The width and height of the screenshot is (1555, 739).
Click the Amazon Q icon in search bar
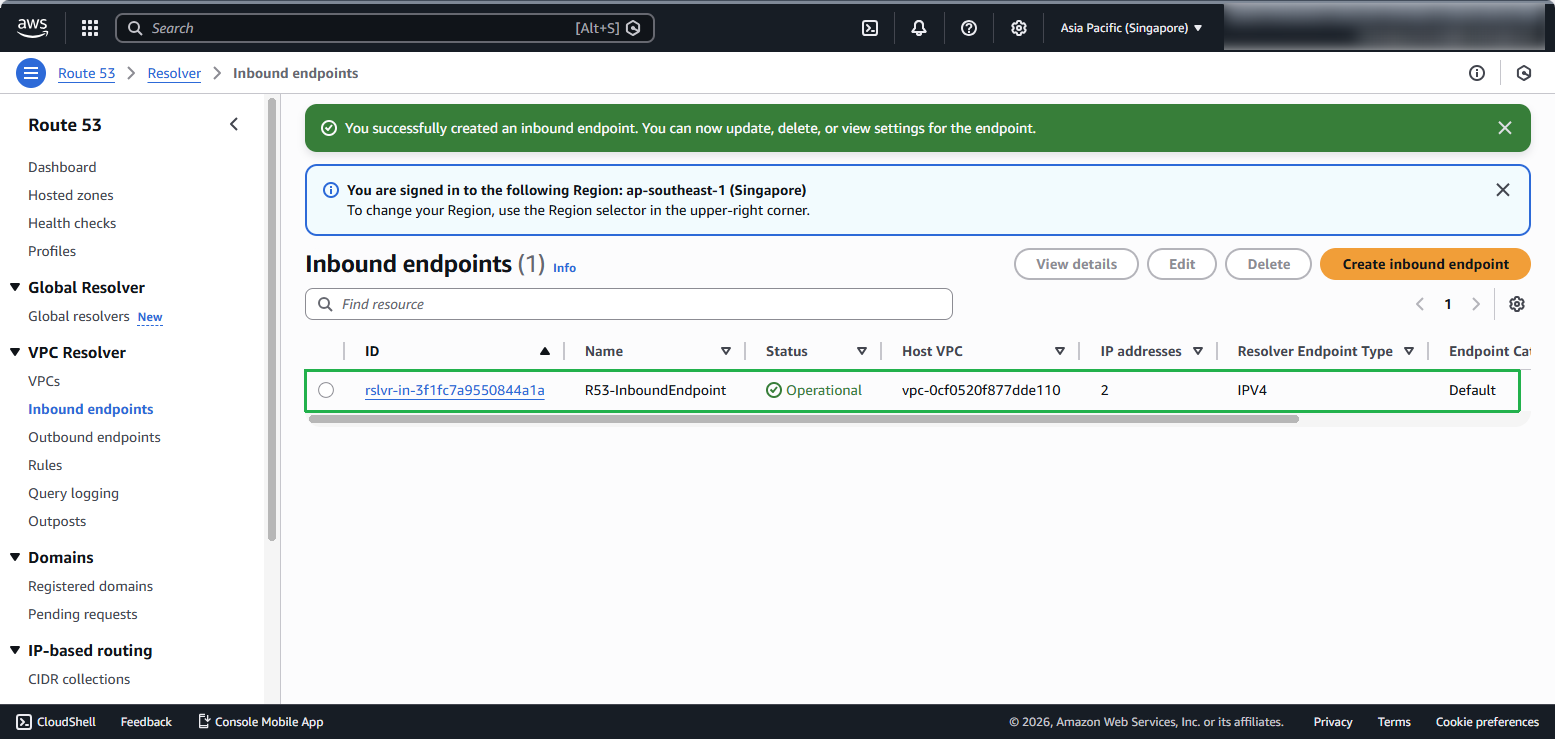pyautogui.click(x=633, y=28)
